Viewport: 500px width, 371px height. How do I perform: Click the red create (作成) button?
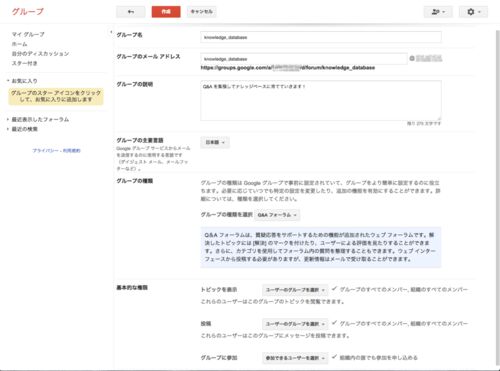[166, 12]
